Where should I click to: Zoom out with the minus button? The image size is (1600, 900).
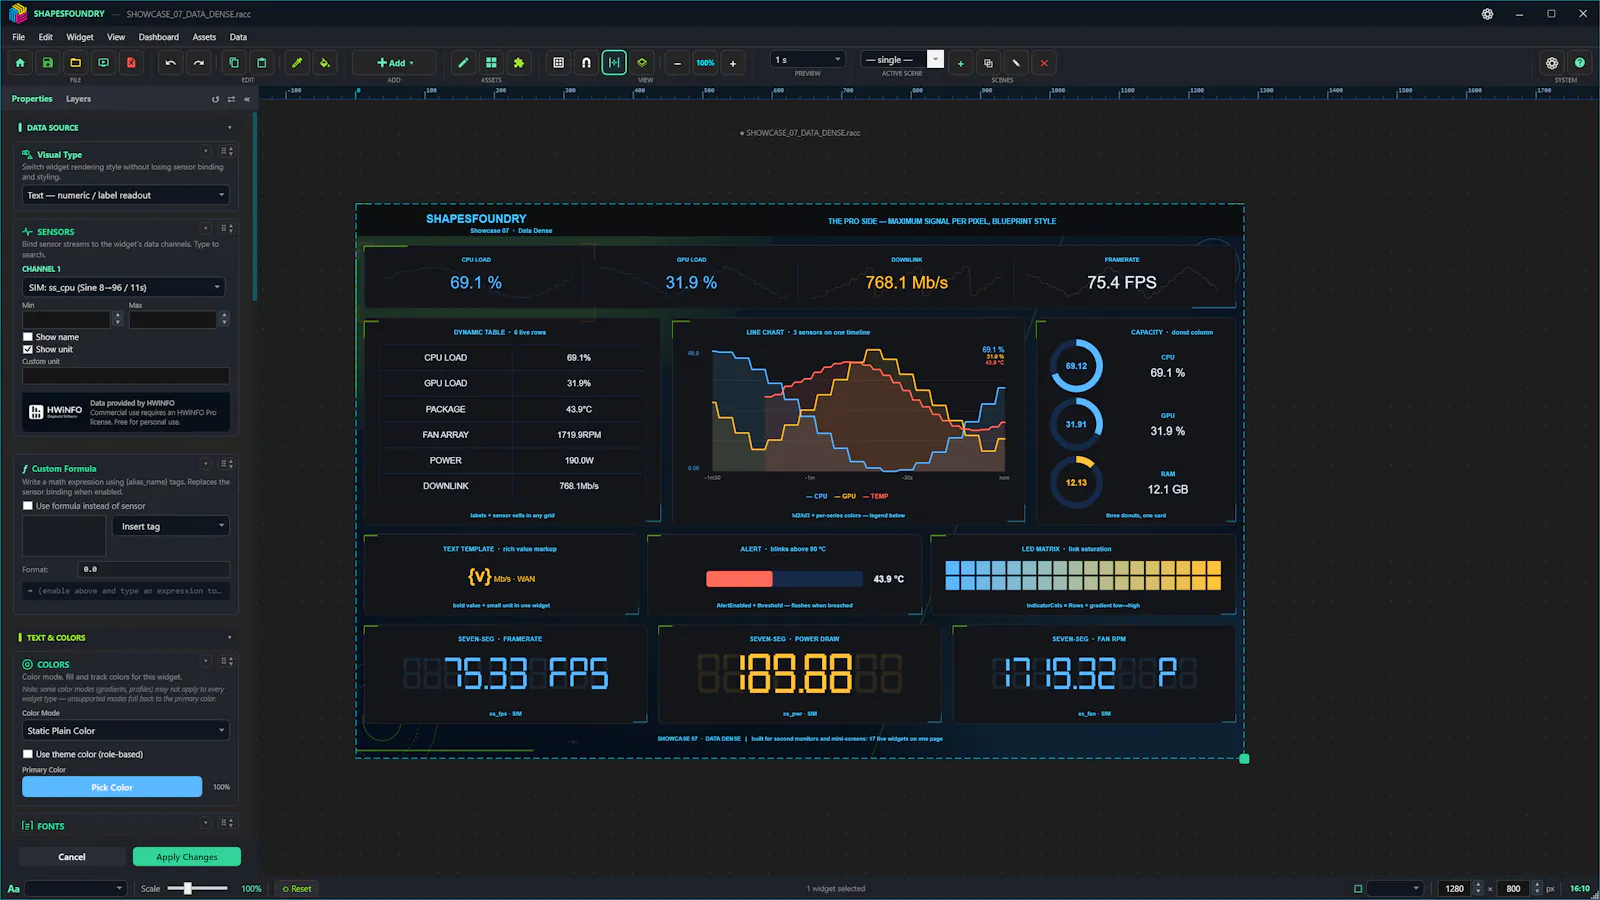[x=677, y=63]
